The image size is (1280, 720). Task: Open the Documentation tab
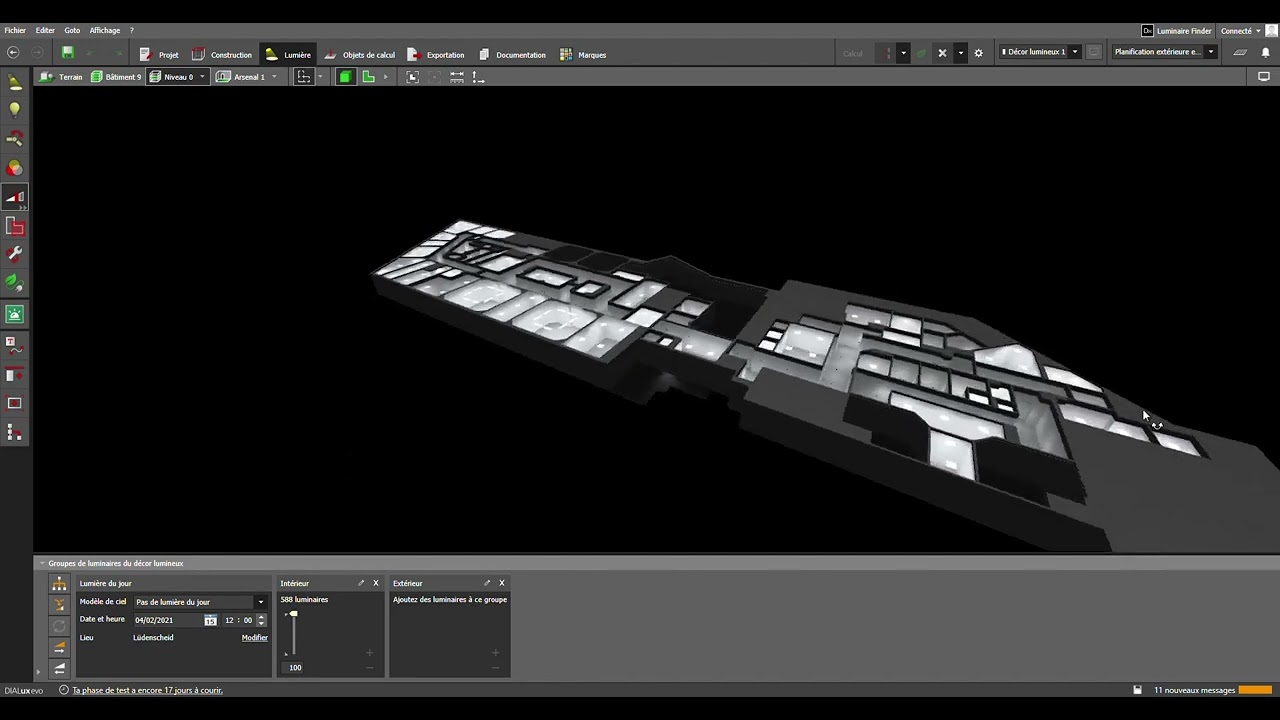(512, 54)
